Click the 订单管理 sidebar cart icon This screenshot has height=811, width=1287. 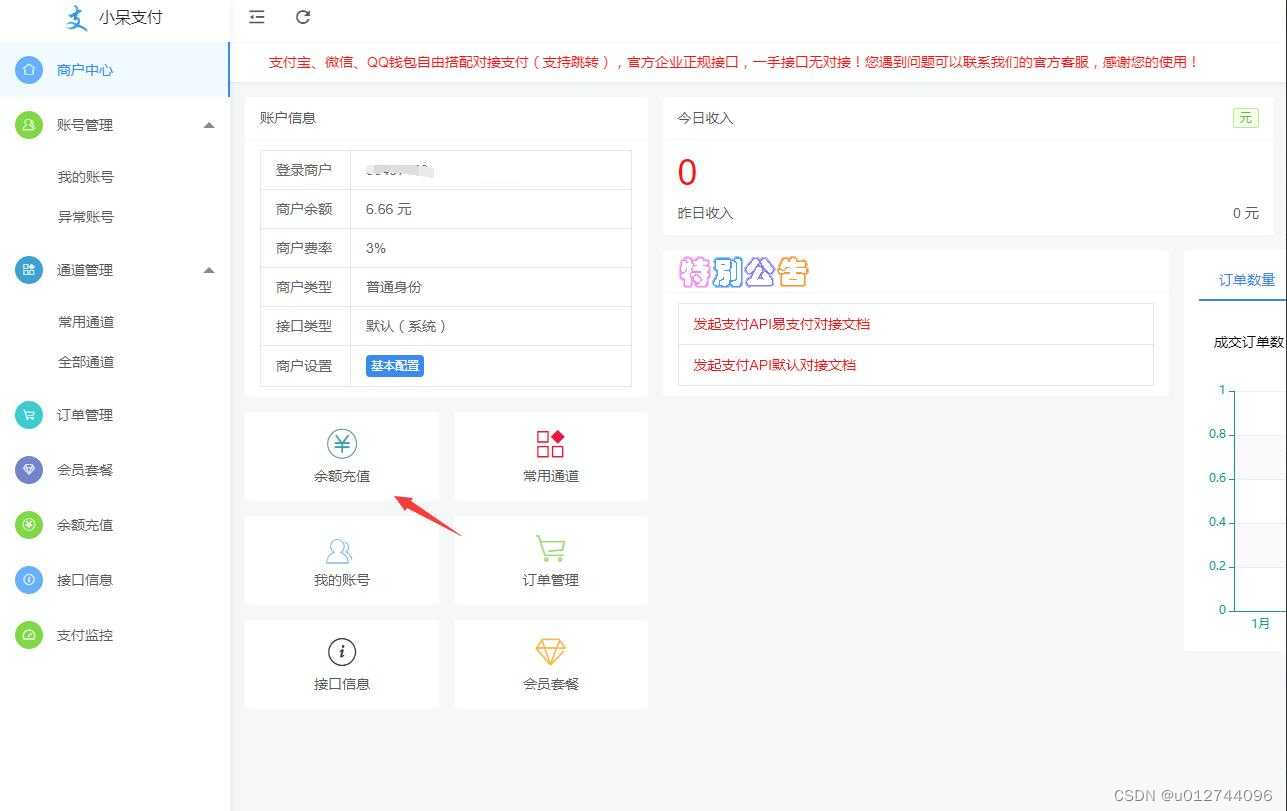[x=29, y=415]
